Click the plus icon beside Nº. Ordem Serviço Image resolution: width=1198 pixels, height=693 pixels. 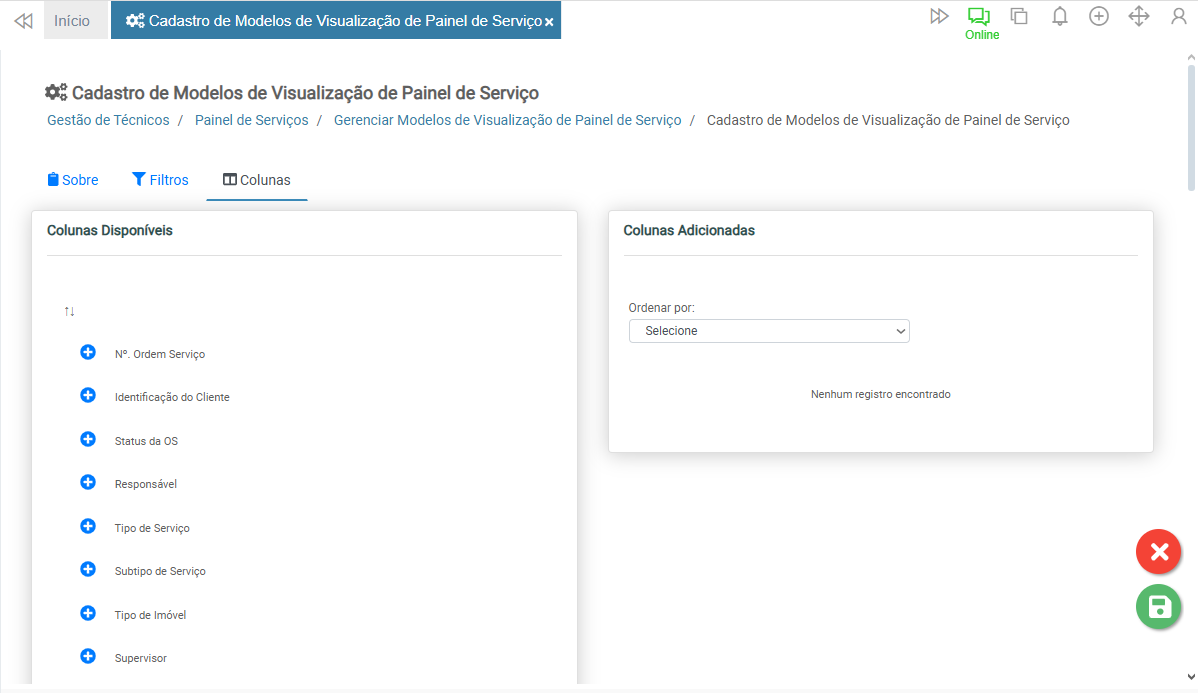88,353
